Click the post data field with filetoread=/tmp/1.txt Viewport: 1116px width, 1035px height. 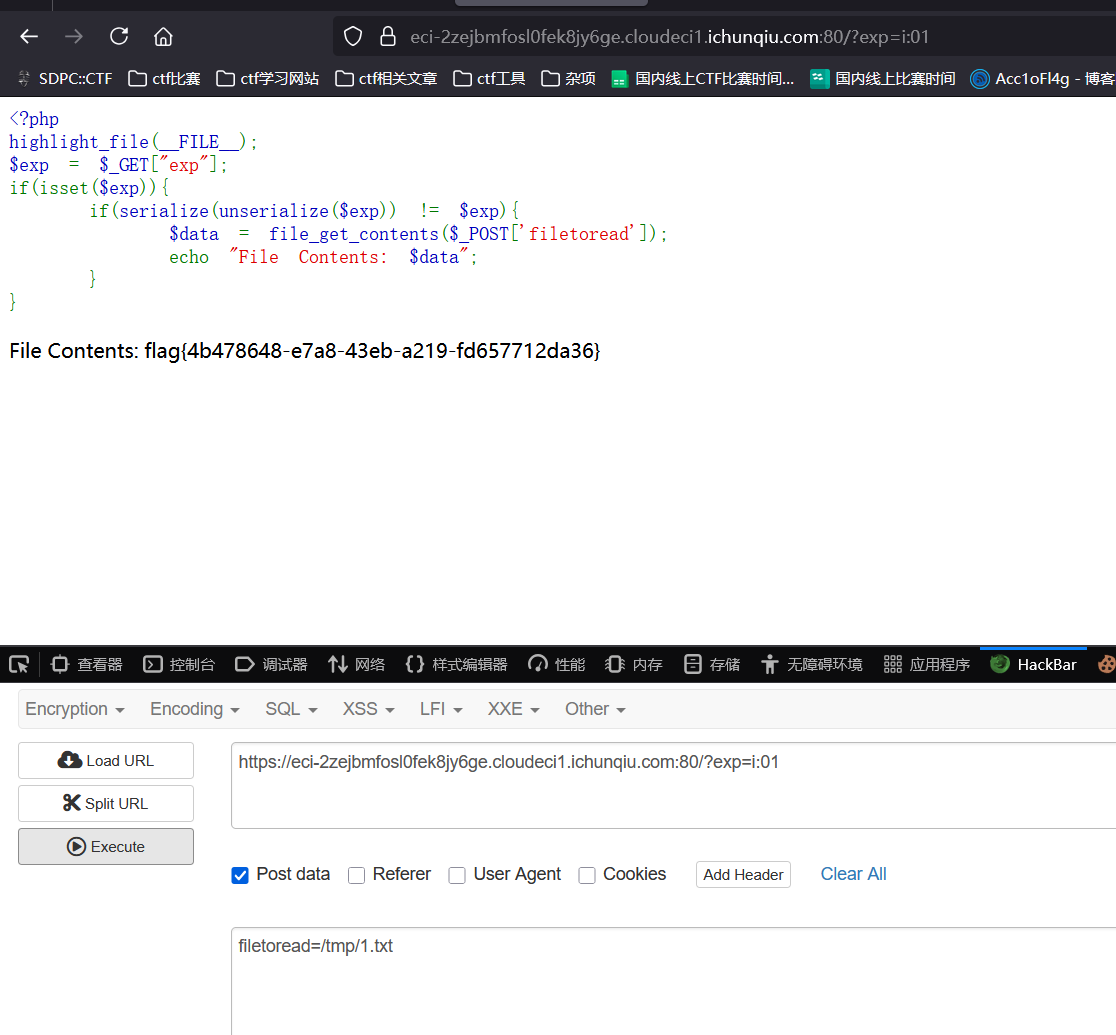coord(673,981)
